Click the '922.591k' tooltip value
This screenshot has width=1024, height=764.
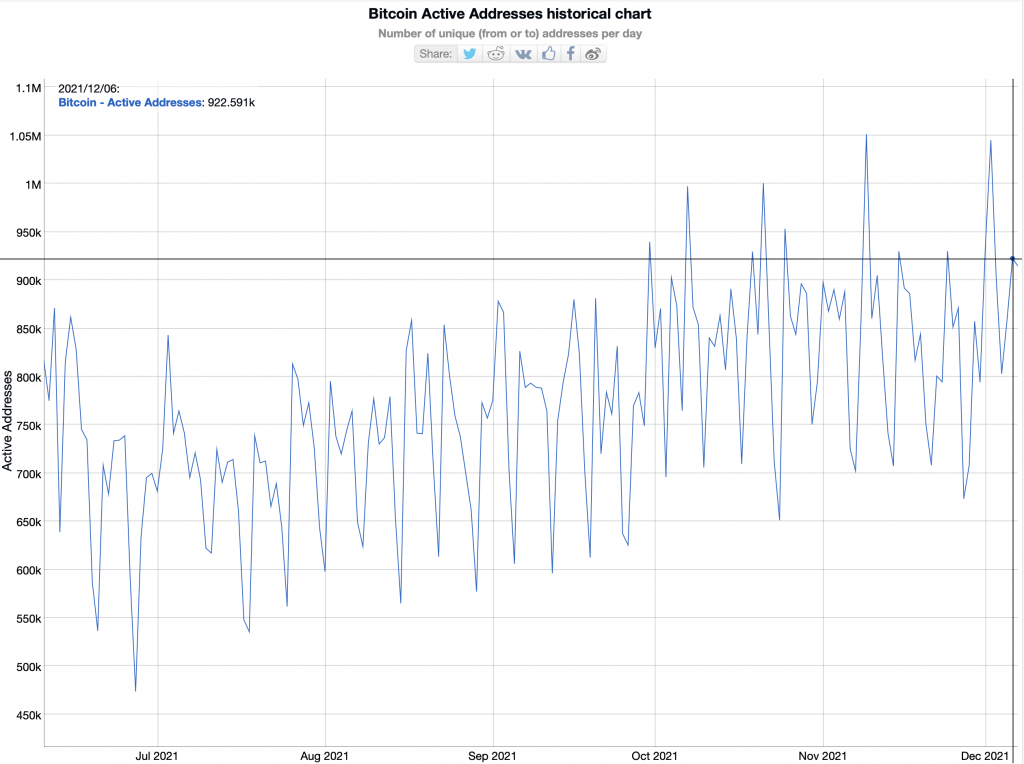231,103
